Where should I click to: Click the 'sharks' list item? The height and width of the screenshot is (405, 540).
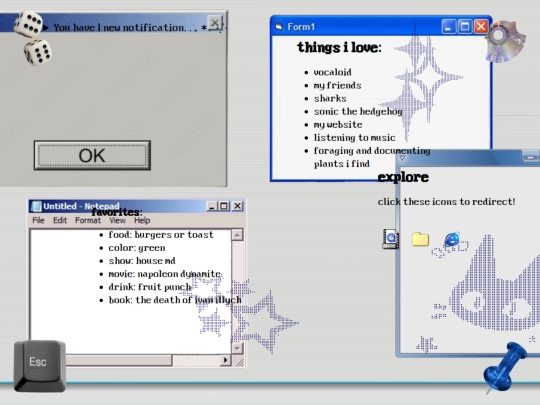pyautogui.click(x=330, y=98)
